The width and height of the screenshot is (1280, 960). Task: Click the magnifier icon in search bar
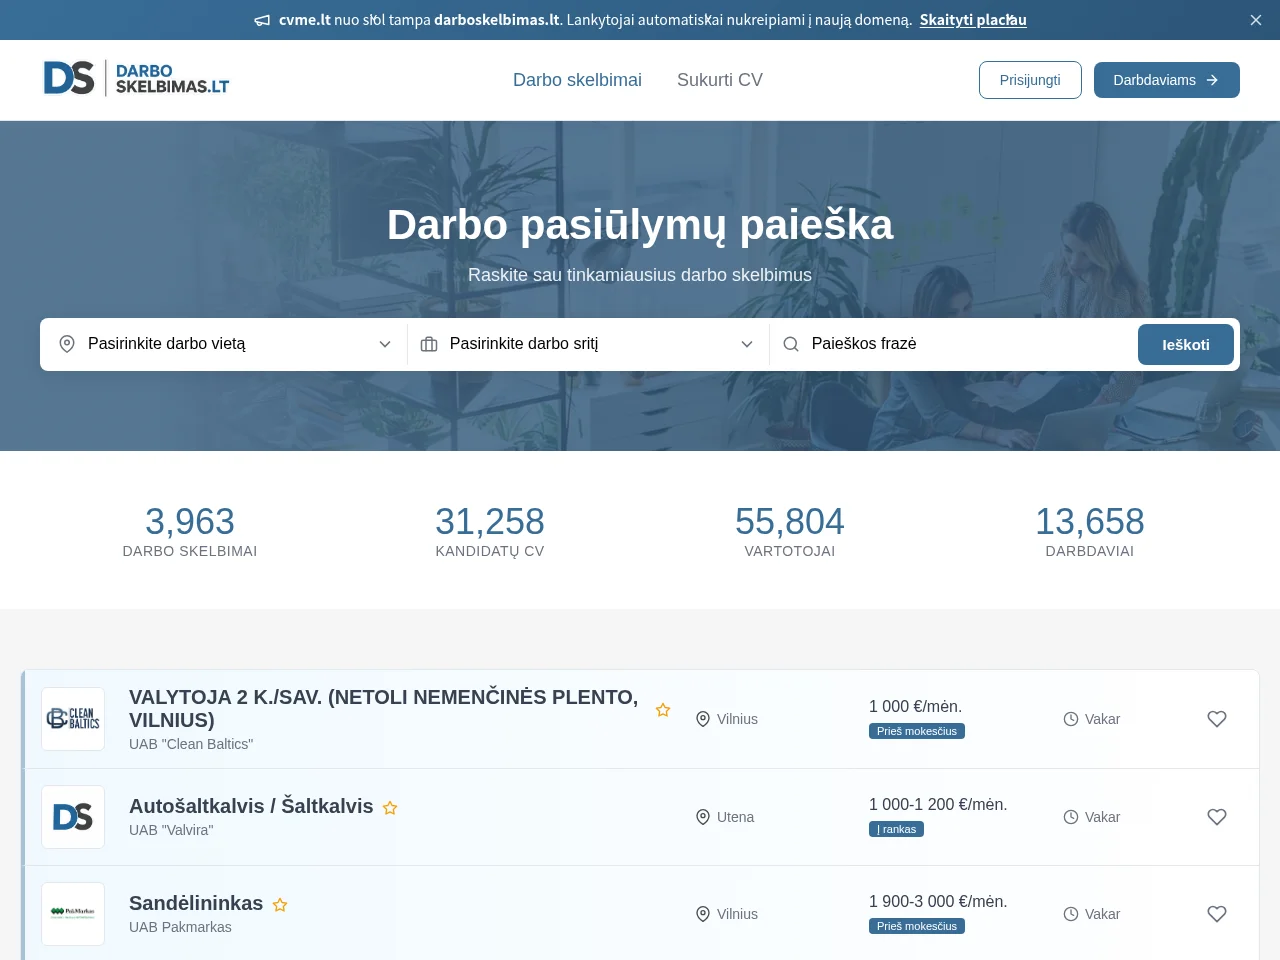[791, 344]
